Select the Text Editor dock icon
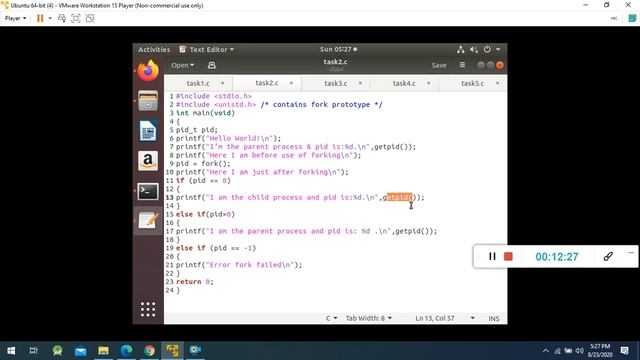 click(148, 221)
